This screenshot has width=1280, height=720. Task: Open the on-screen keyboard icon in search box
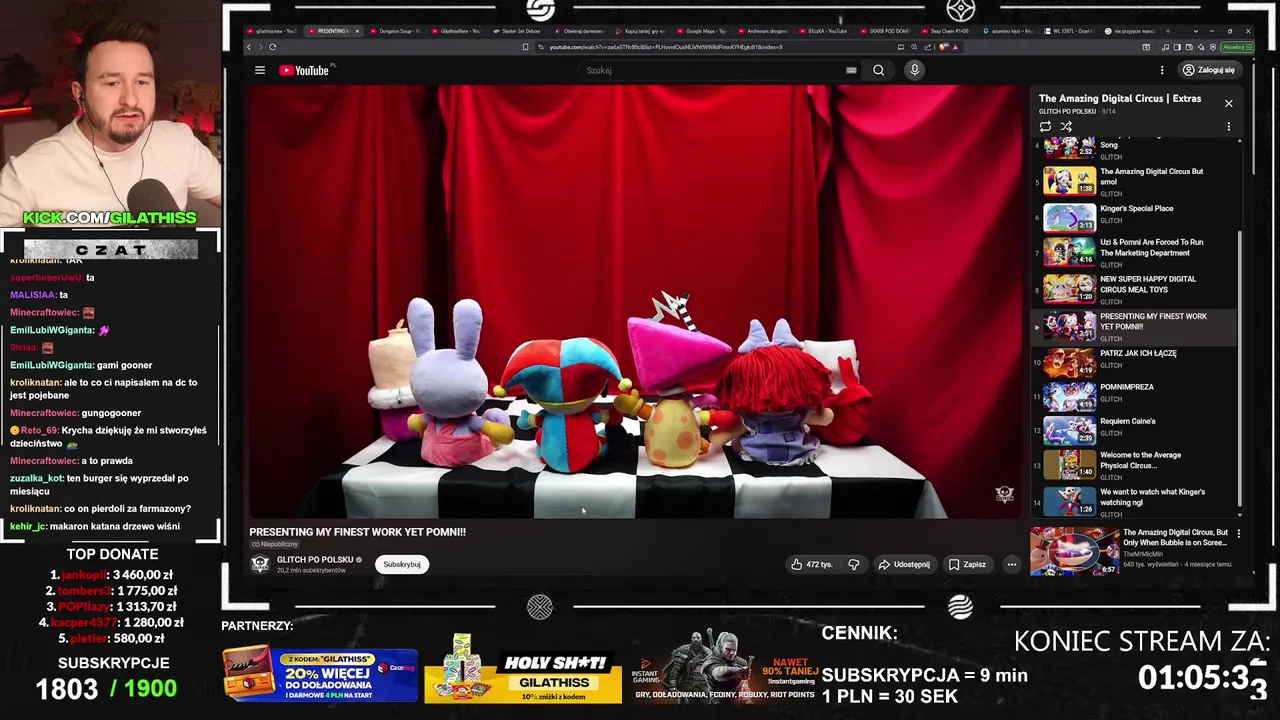click(851, 70)
